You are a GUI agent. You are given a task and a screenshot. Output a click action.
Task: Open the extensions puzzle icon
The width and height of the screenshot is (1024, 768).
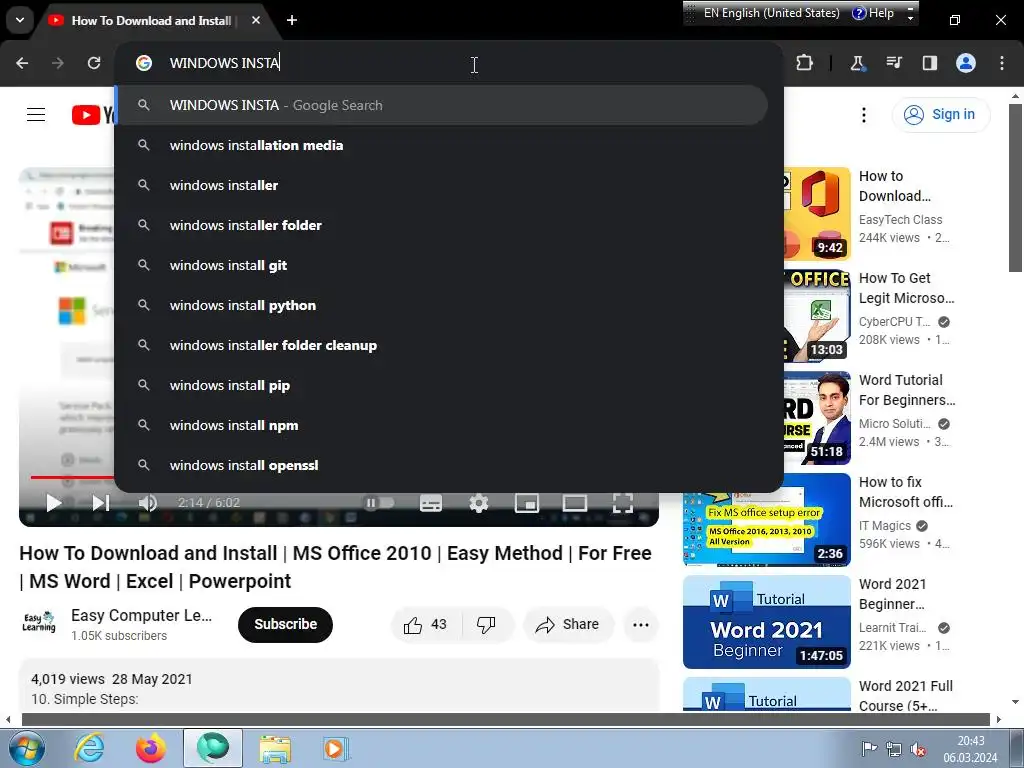click(x=805, y=63)
